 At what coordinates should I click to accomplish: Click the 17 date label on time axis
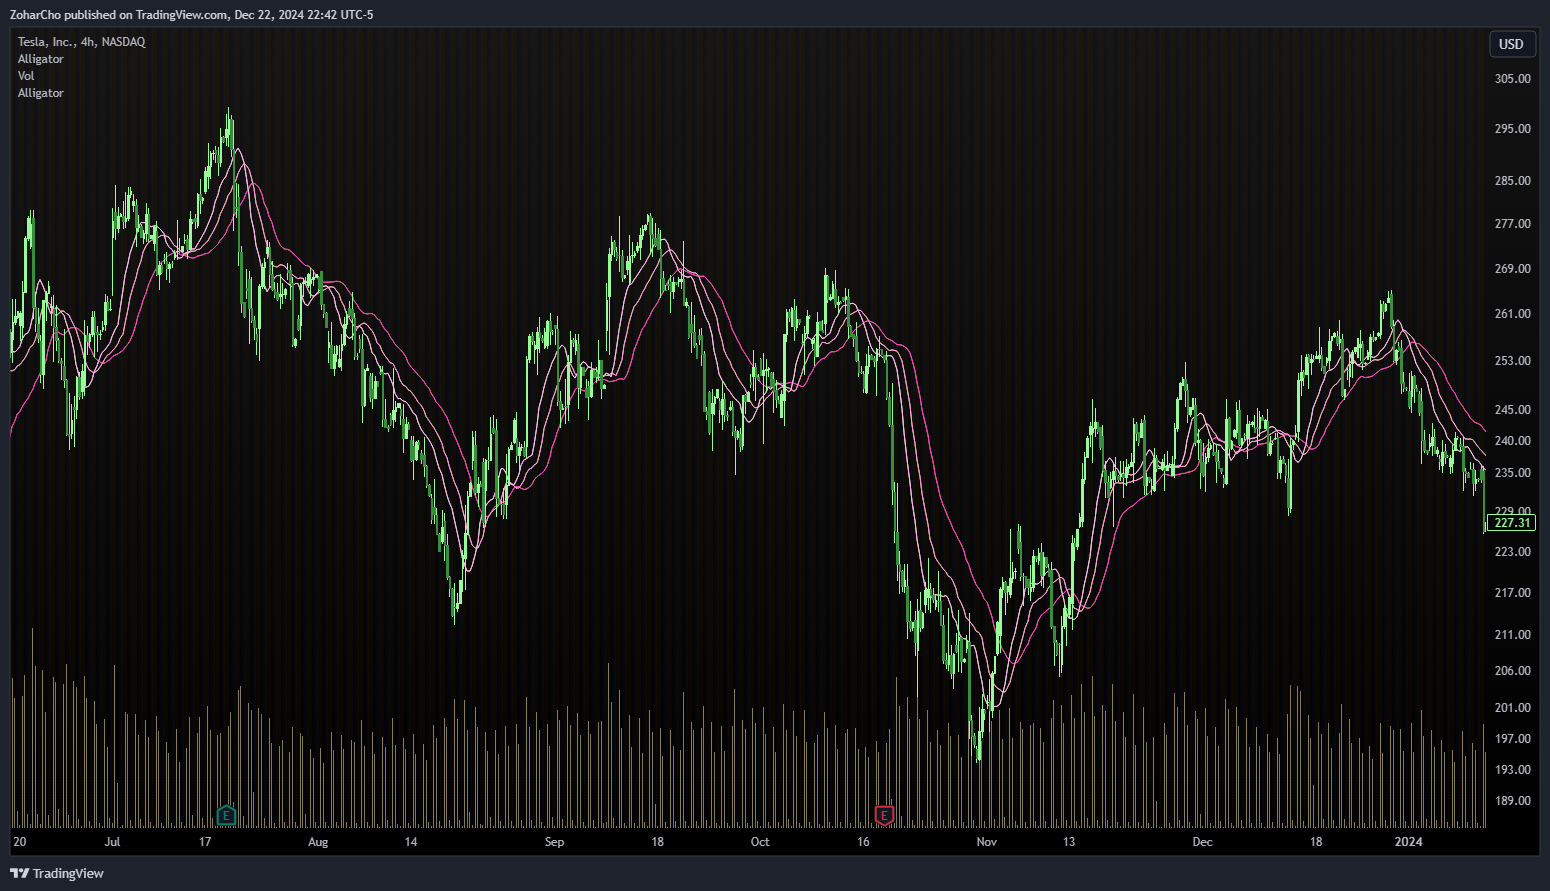(205, 842)
